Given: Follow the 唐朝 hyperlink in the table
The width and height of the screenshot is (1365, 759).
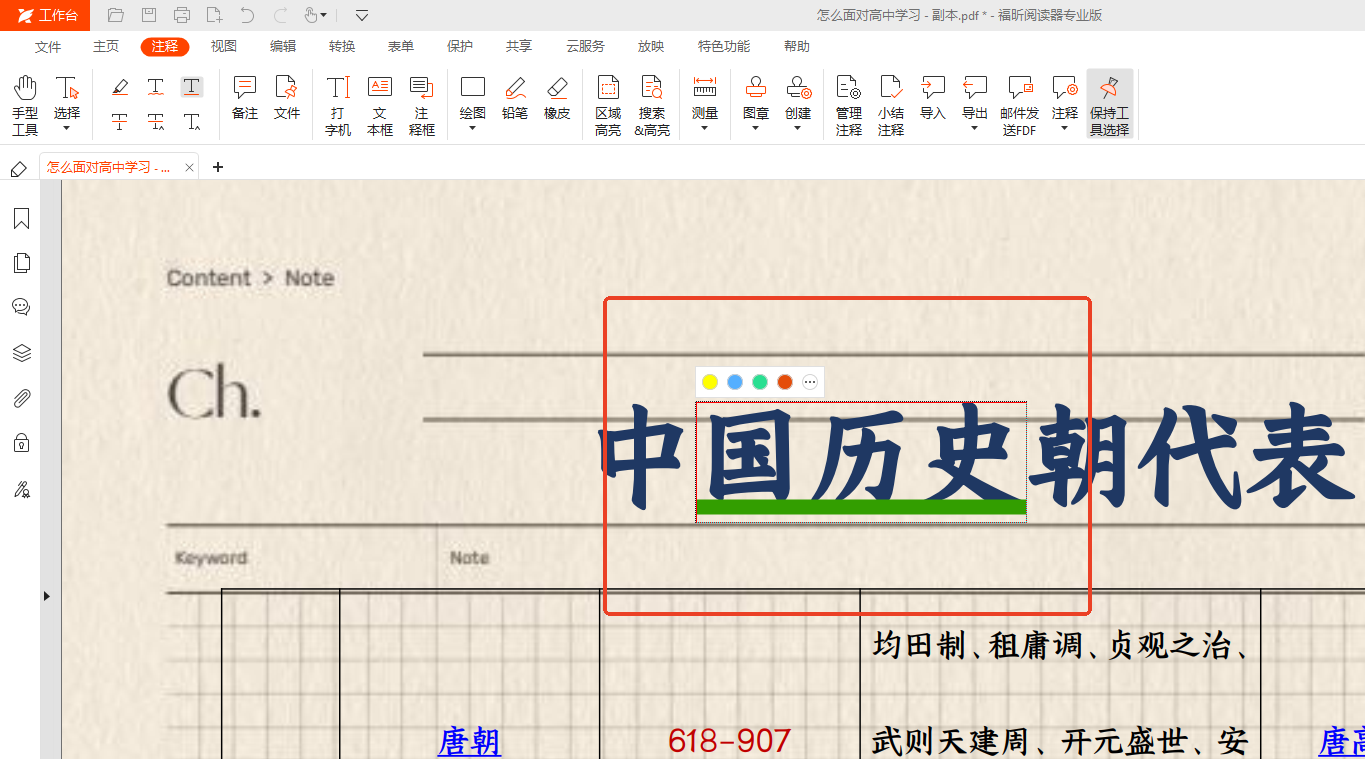Looking at the screenshot, I should coord(469,742).
